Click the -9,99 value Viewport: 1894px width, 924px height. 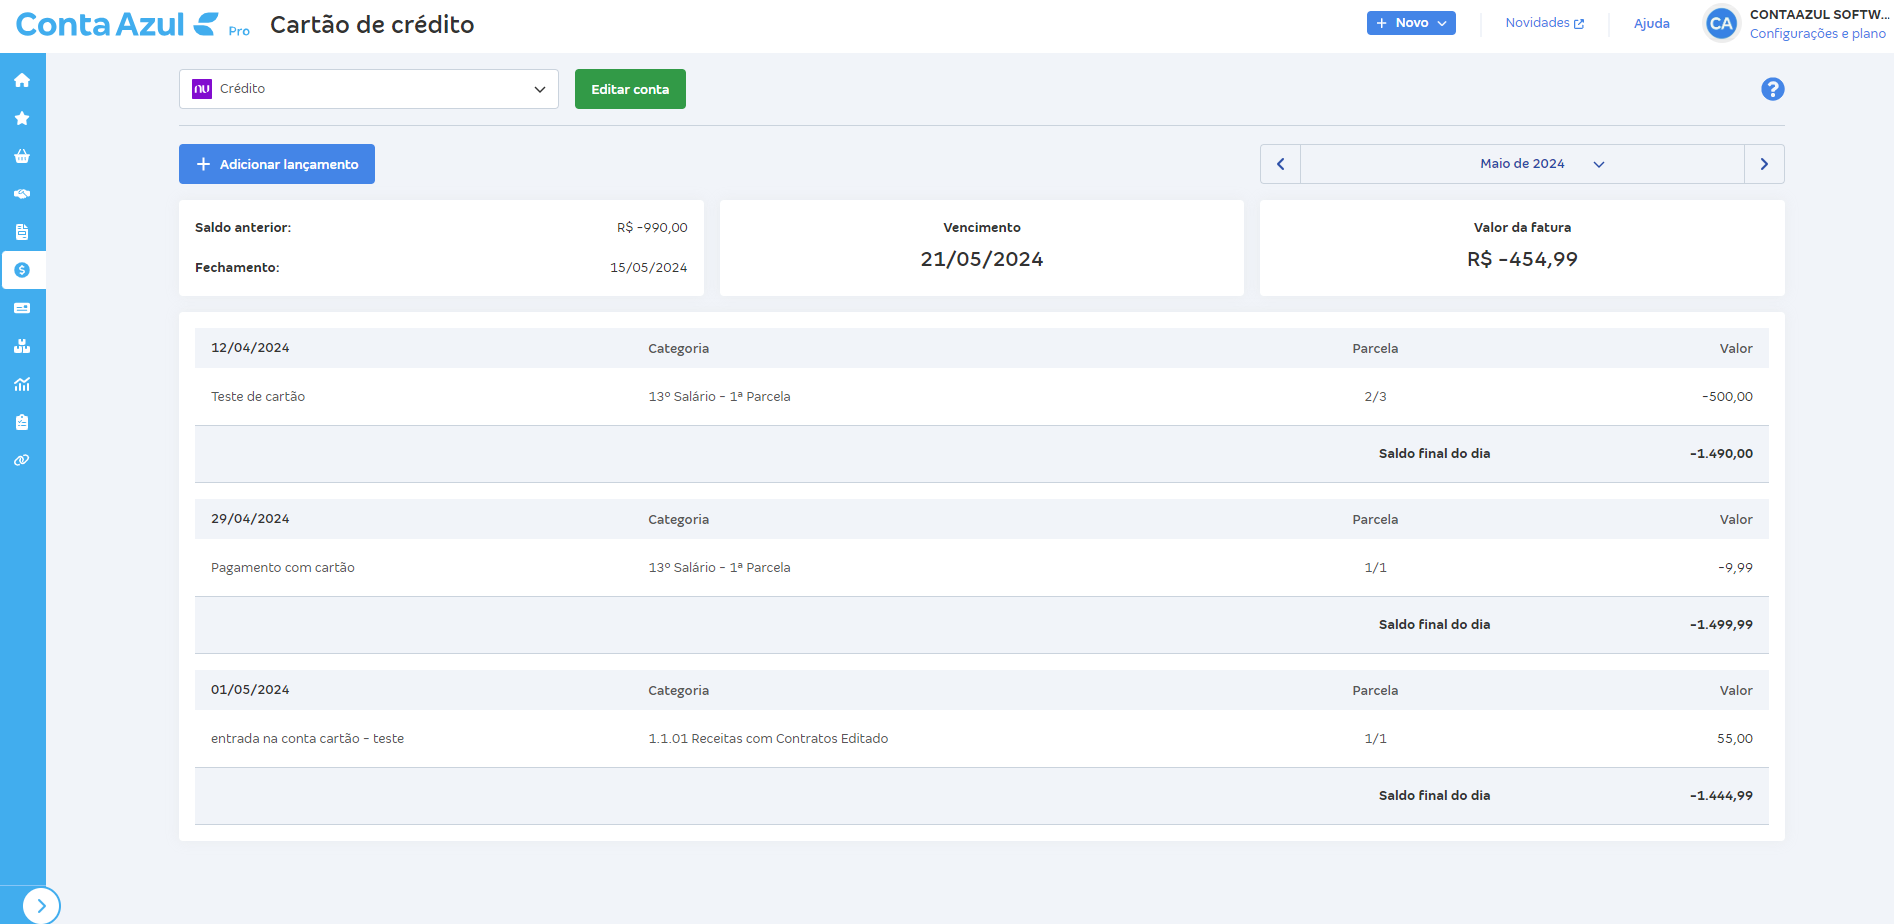[1735, 568]
